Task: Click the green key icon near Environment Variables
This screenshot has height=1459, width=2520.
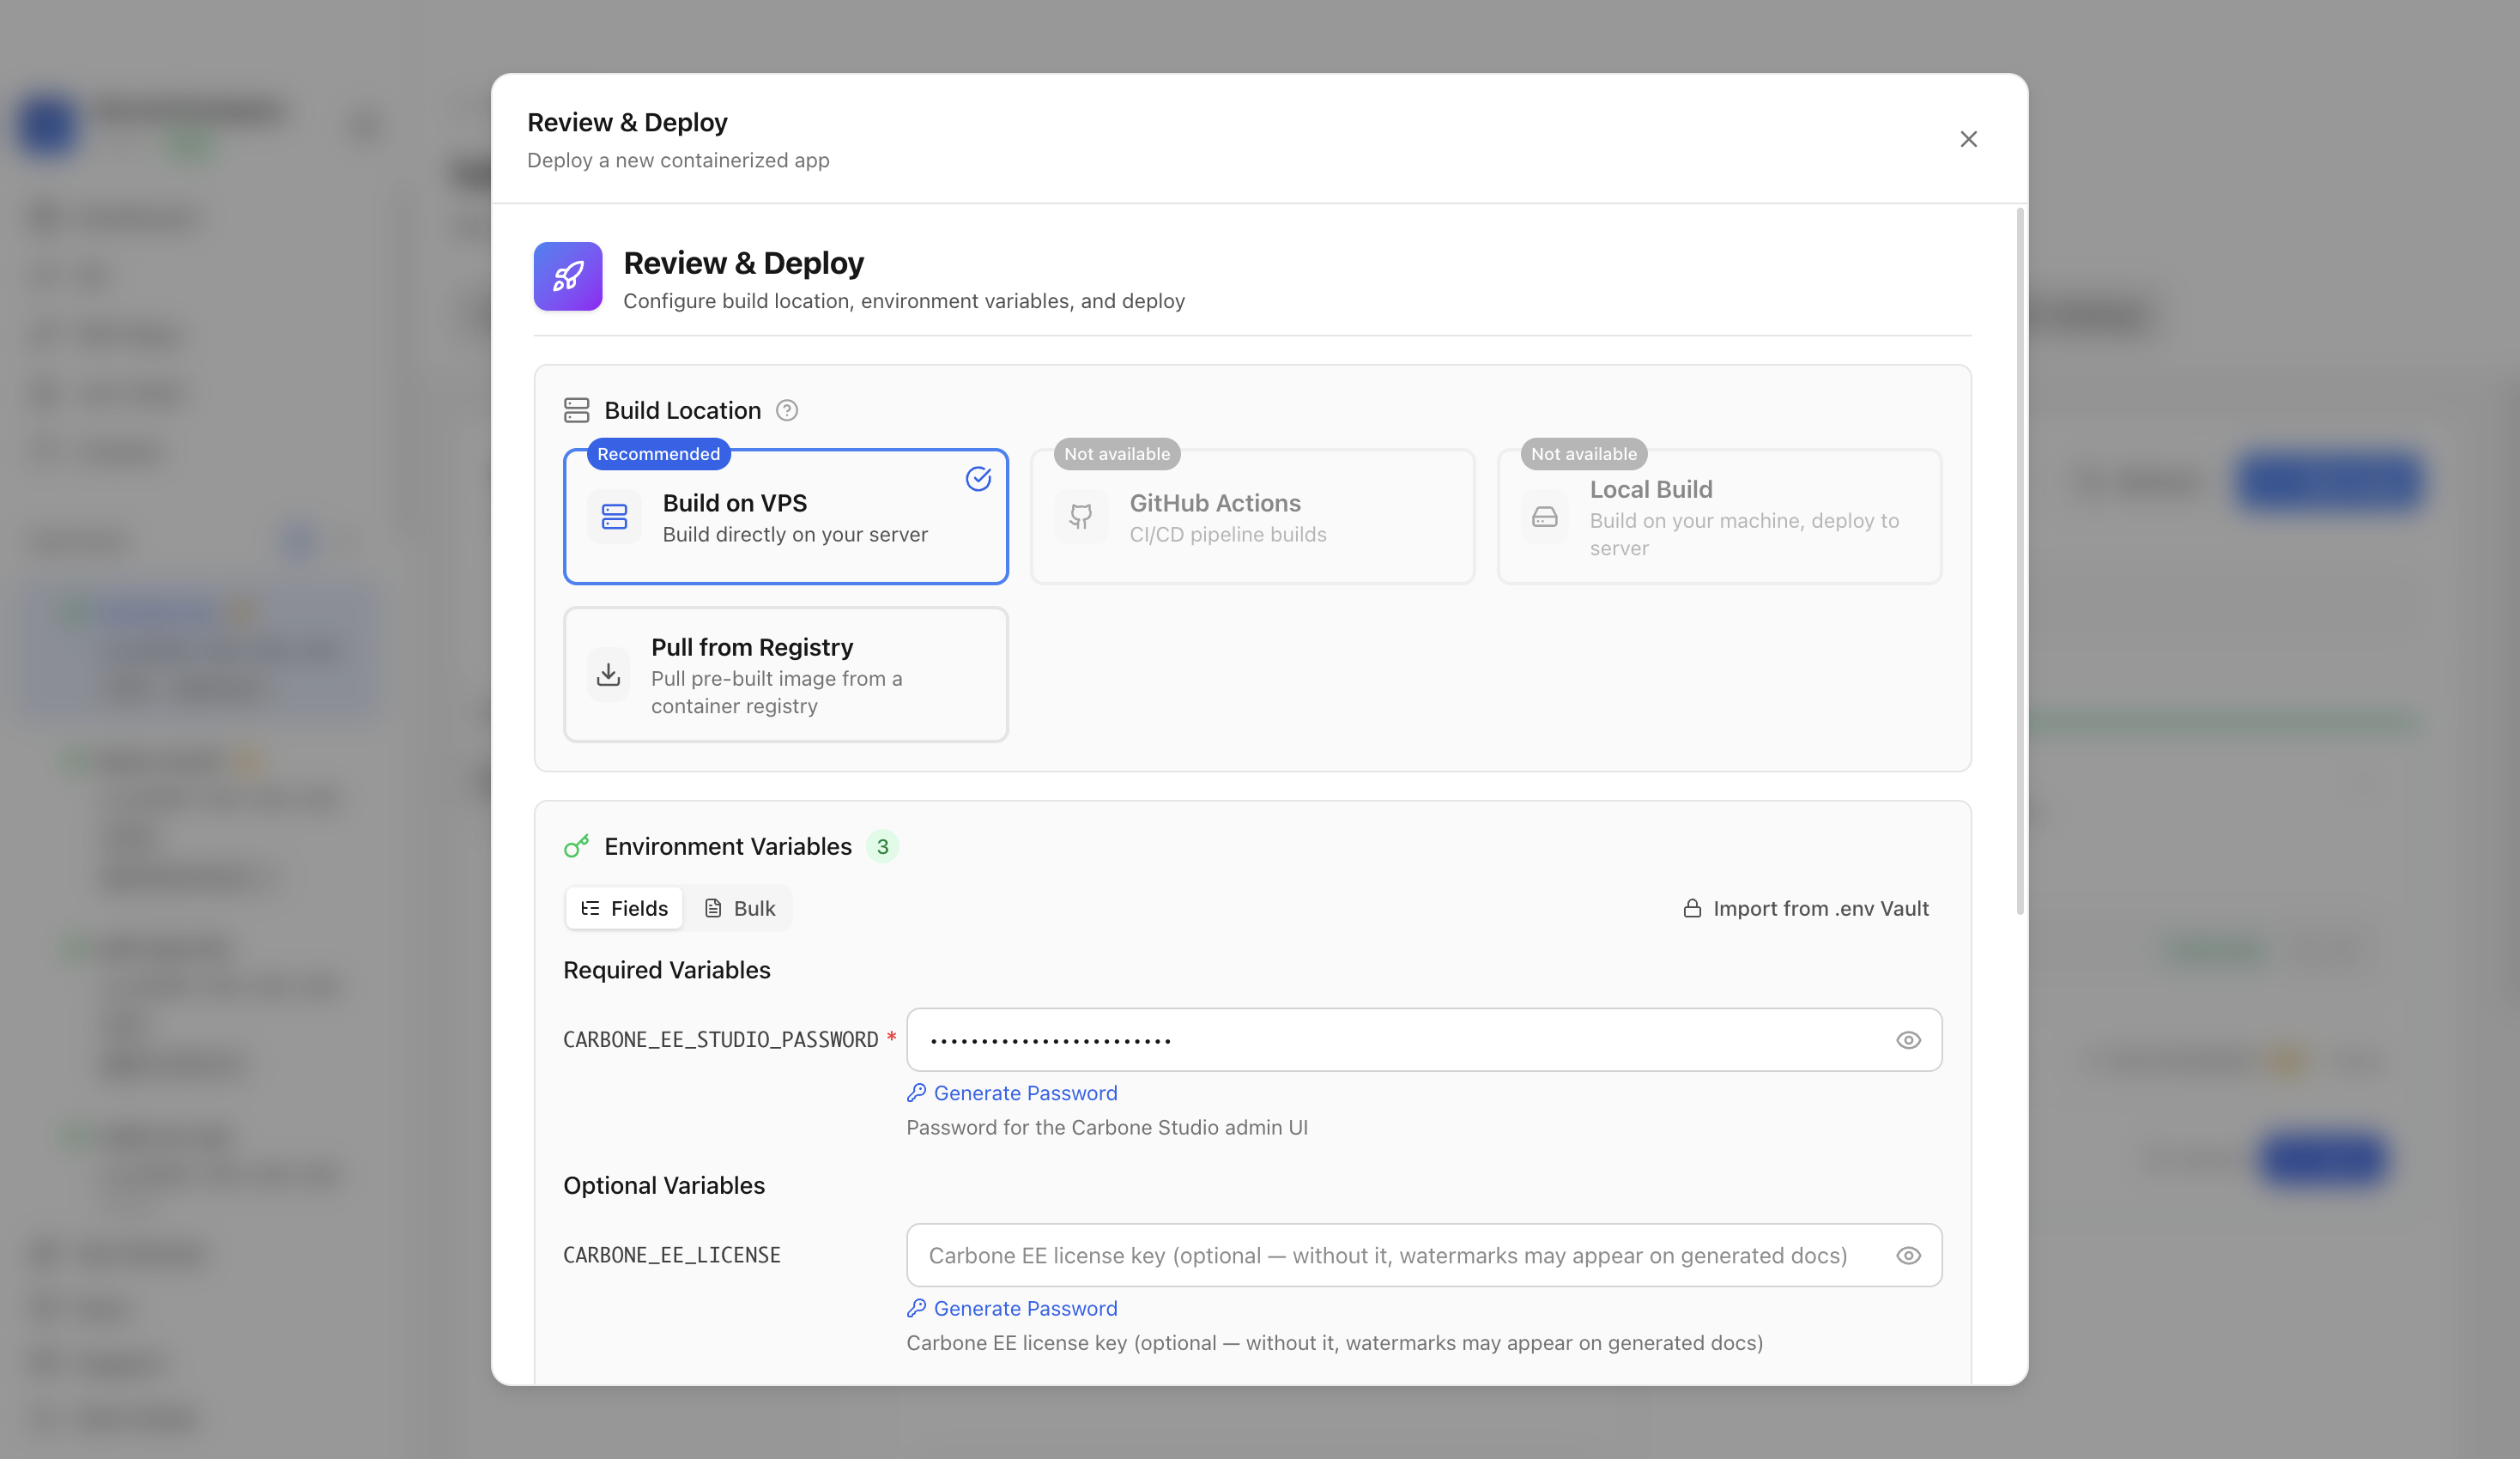Action: [577, 846]
